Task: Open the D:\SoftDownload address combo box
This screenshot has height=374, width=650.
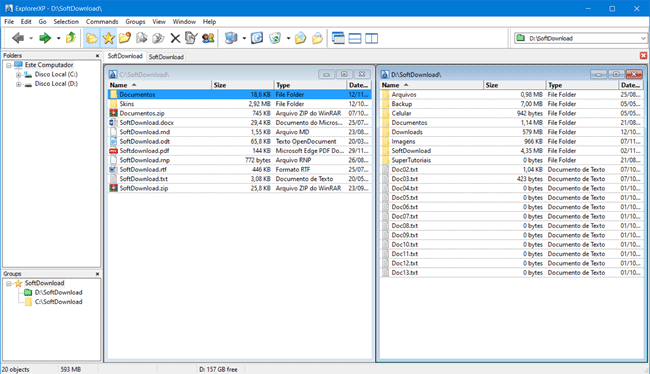Action: point(580,38)
